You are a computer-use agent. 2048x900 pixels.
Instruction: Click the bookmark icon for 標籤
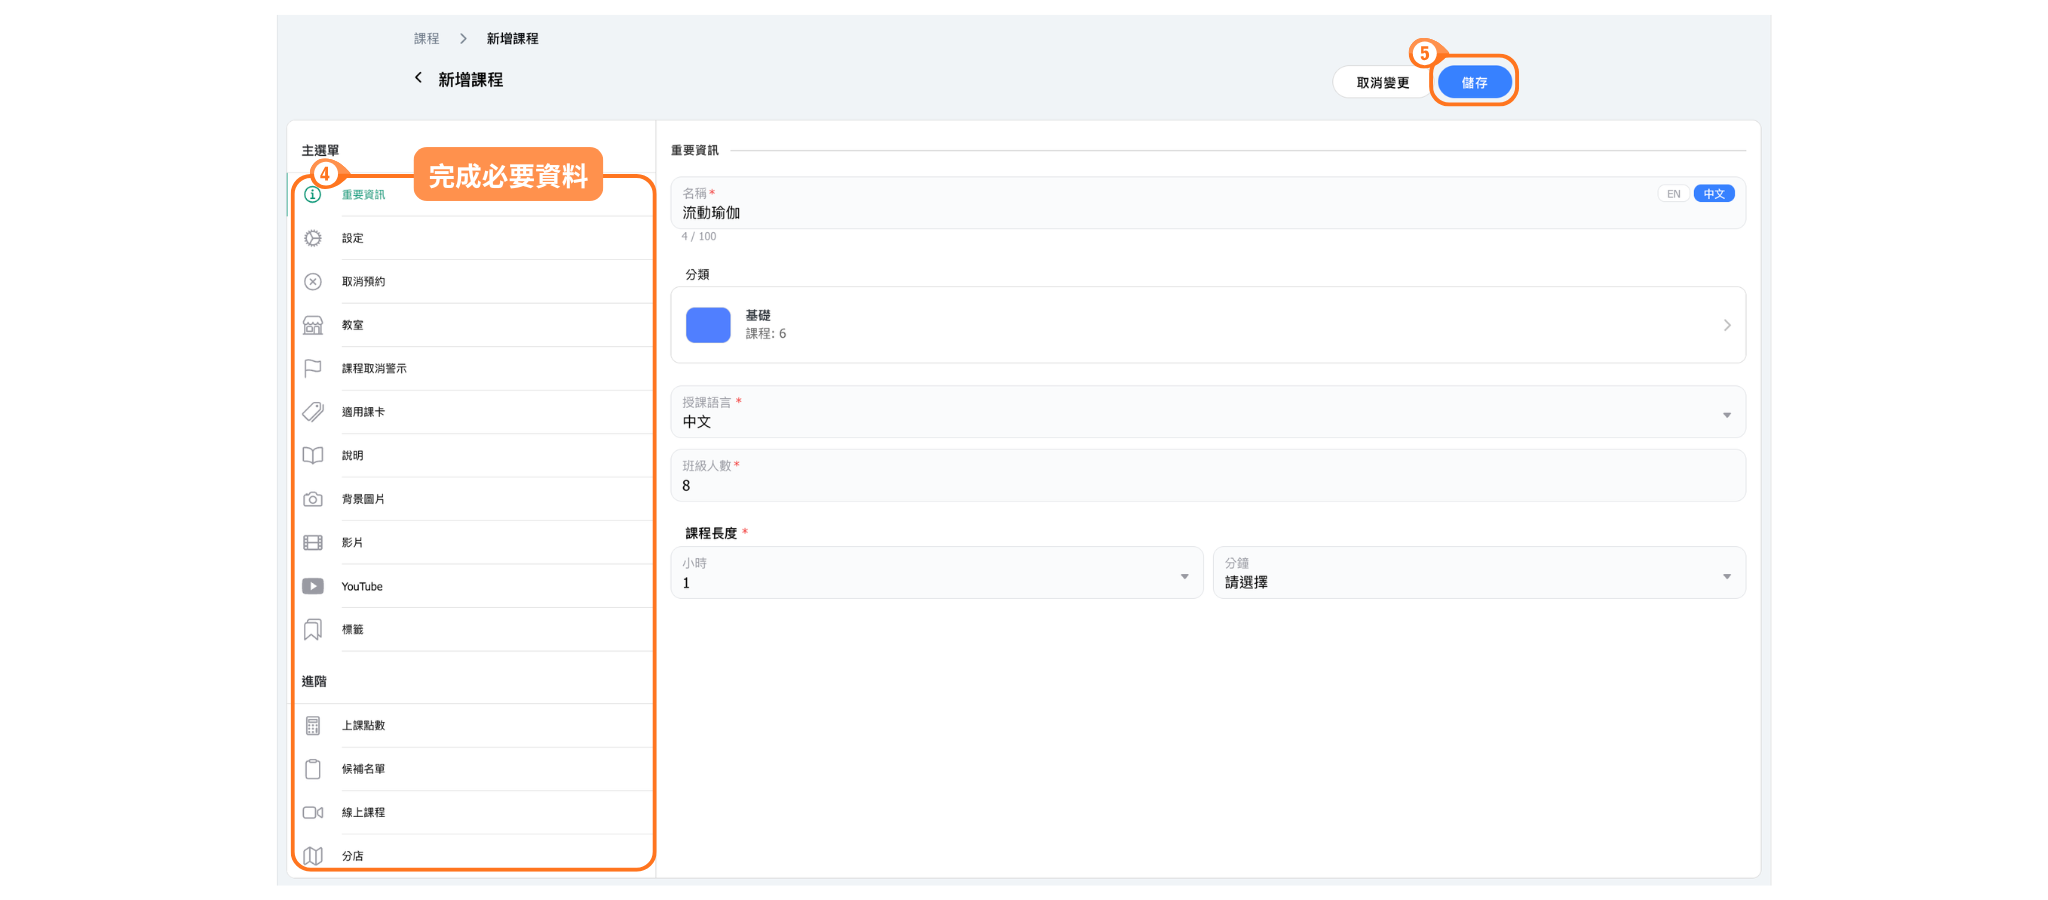(313, 629)
